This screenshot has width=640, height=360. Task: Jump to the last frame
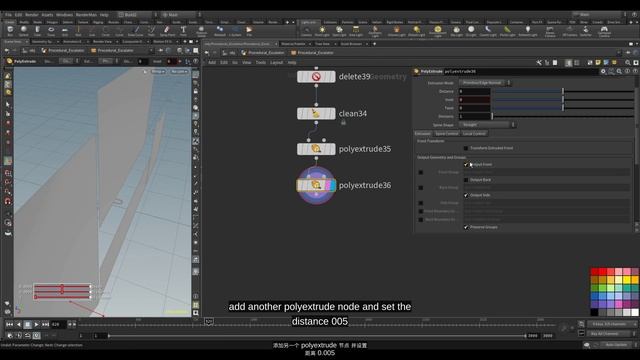point(45,324)
